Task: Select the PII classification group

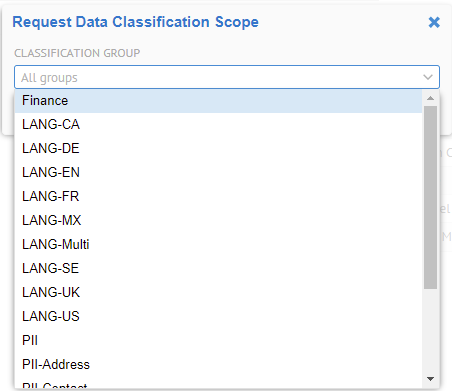Action: point(218,341)
